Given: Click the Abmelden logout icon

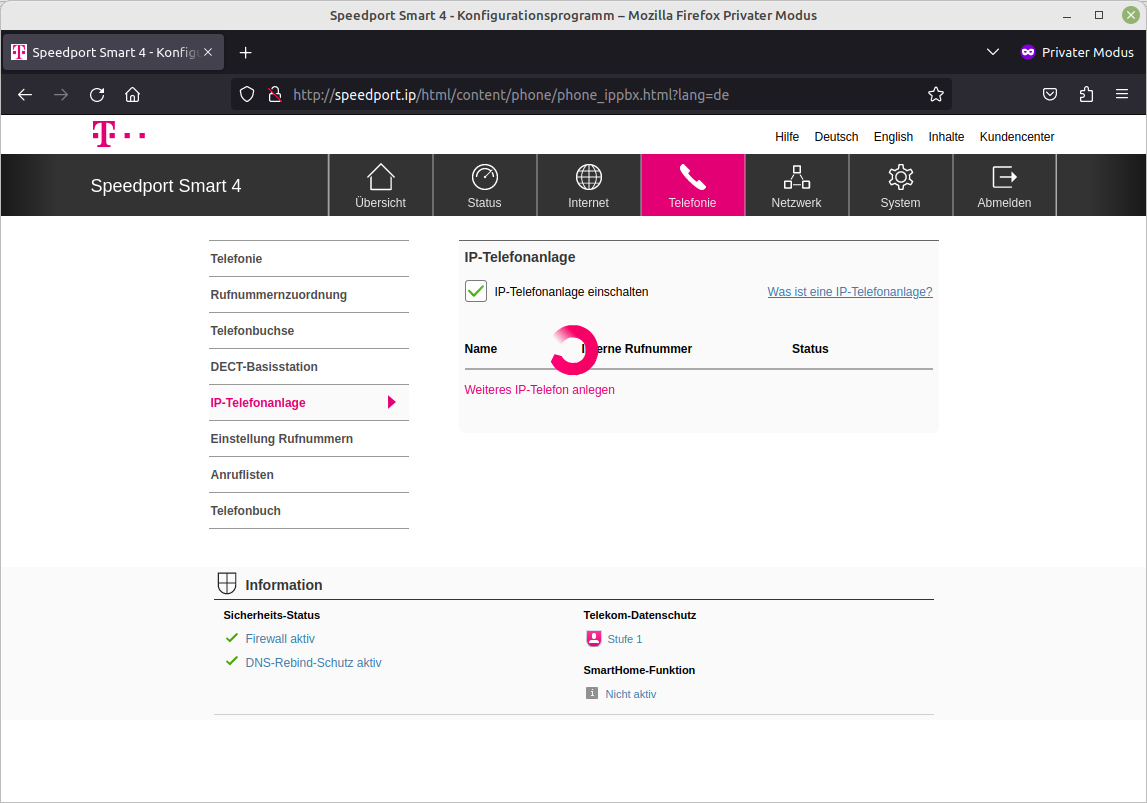Looking at the screenshot, I should point(1004,177).
